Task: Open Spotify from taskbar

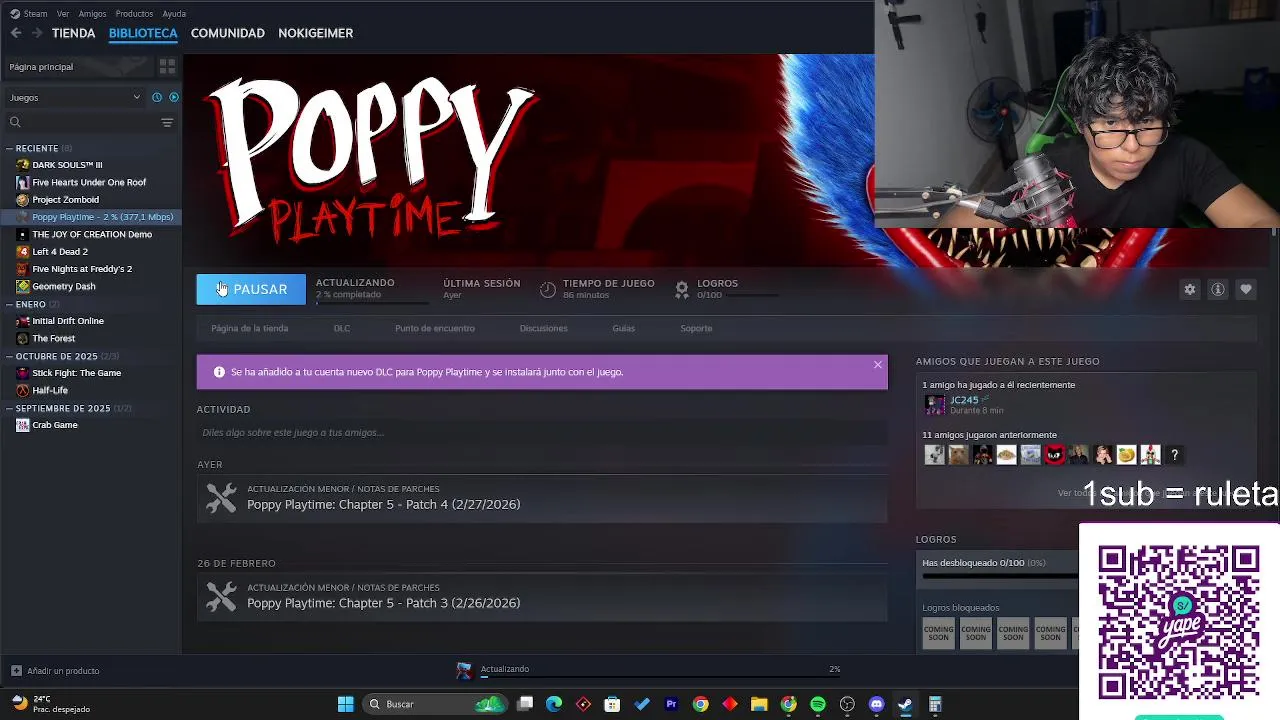Action: pyautogui.click(x=818, y=704)
